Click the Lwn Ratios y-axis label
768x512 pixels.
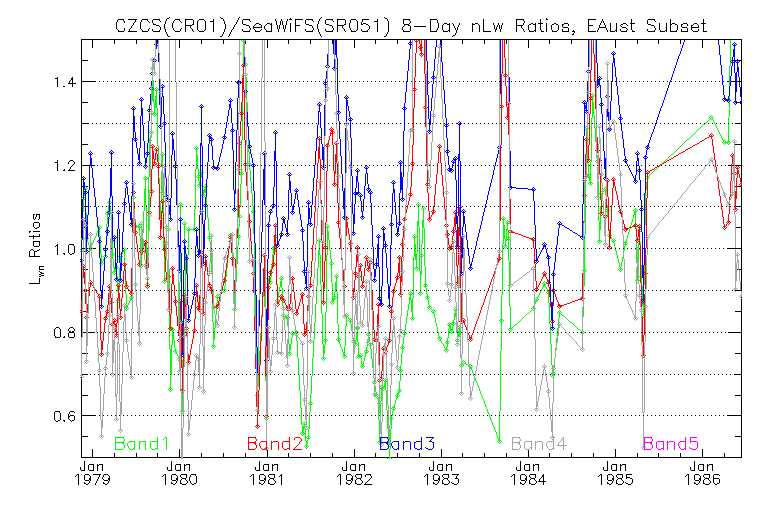click(35, 249)
